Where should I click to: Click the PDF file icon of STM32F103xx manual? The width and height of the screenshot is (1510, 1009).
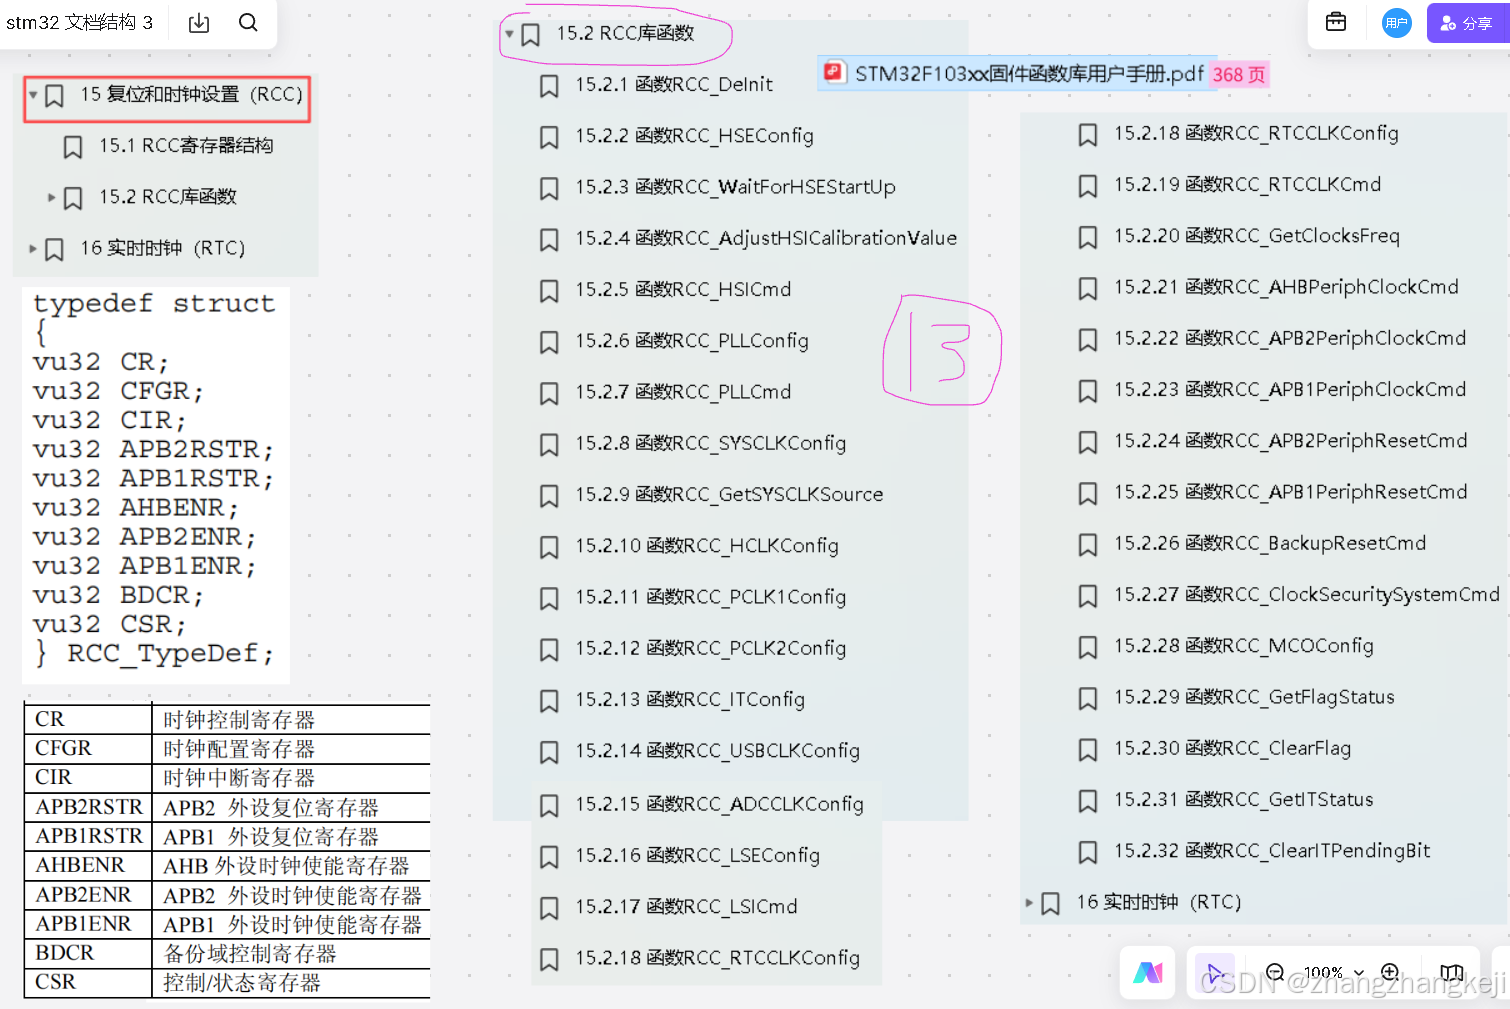tap(833, 72)
